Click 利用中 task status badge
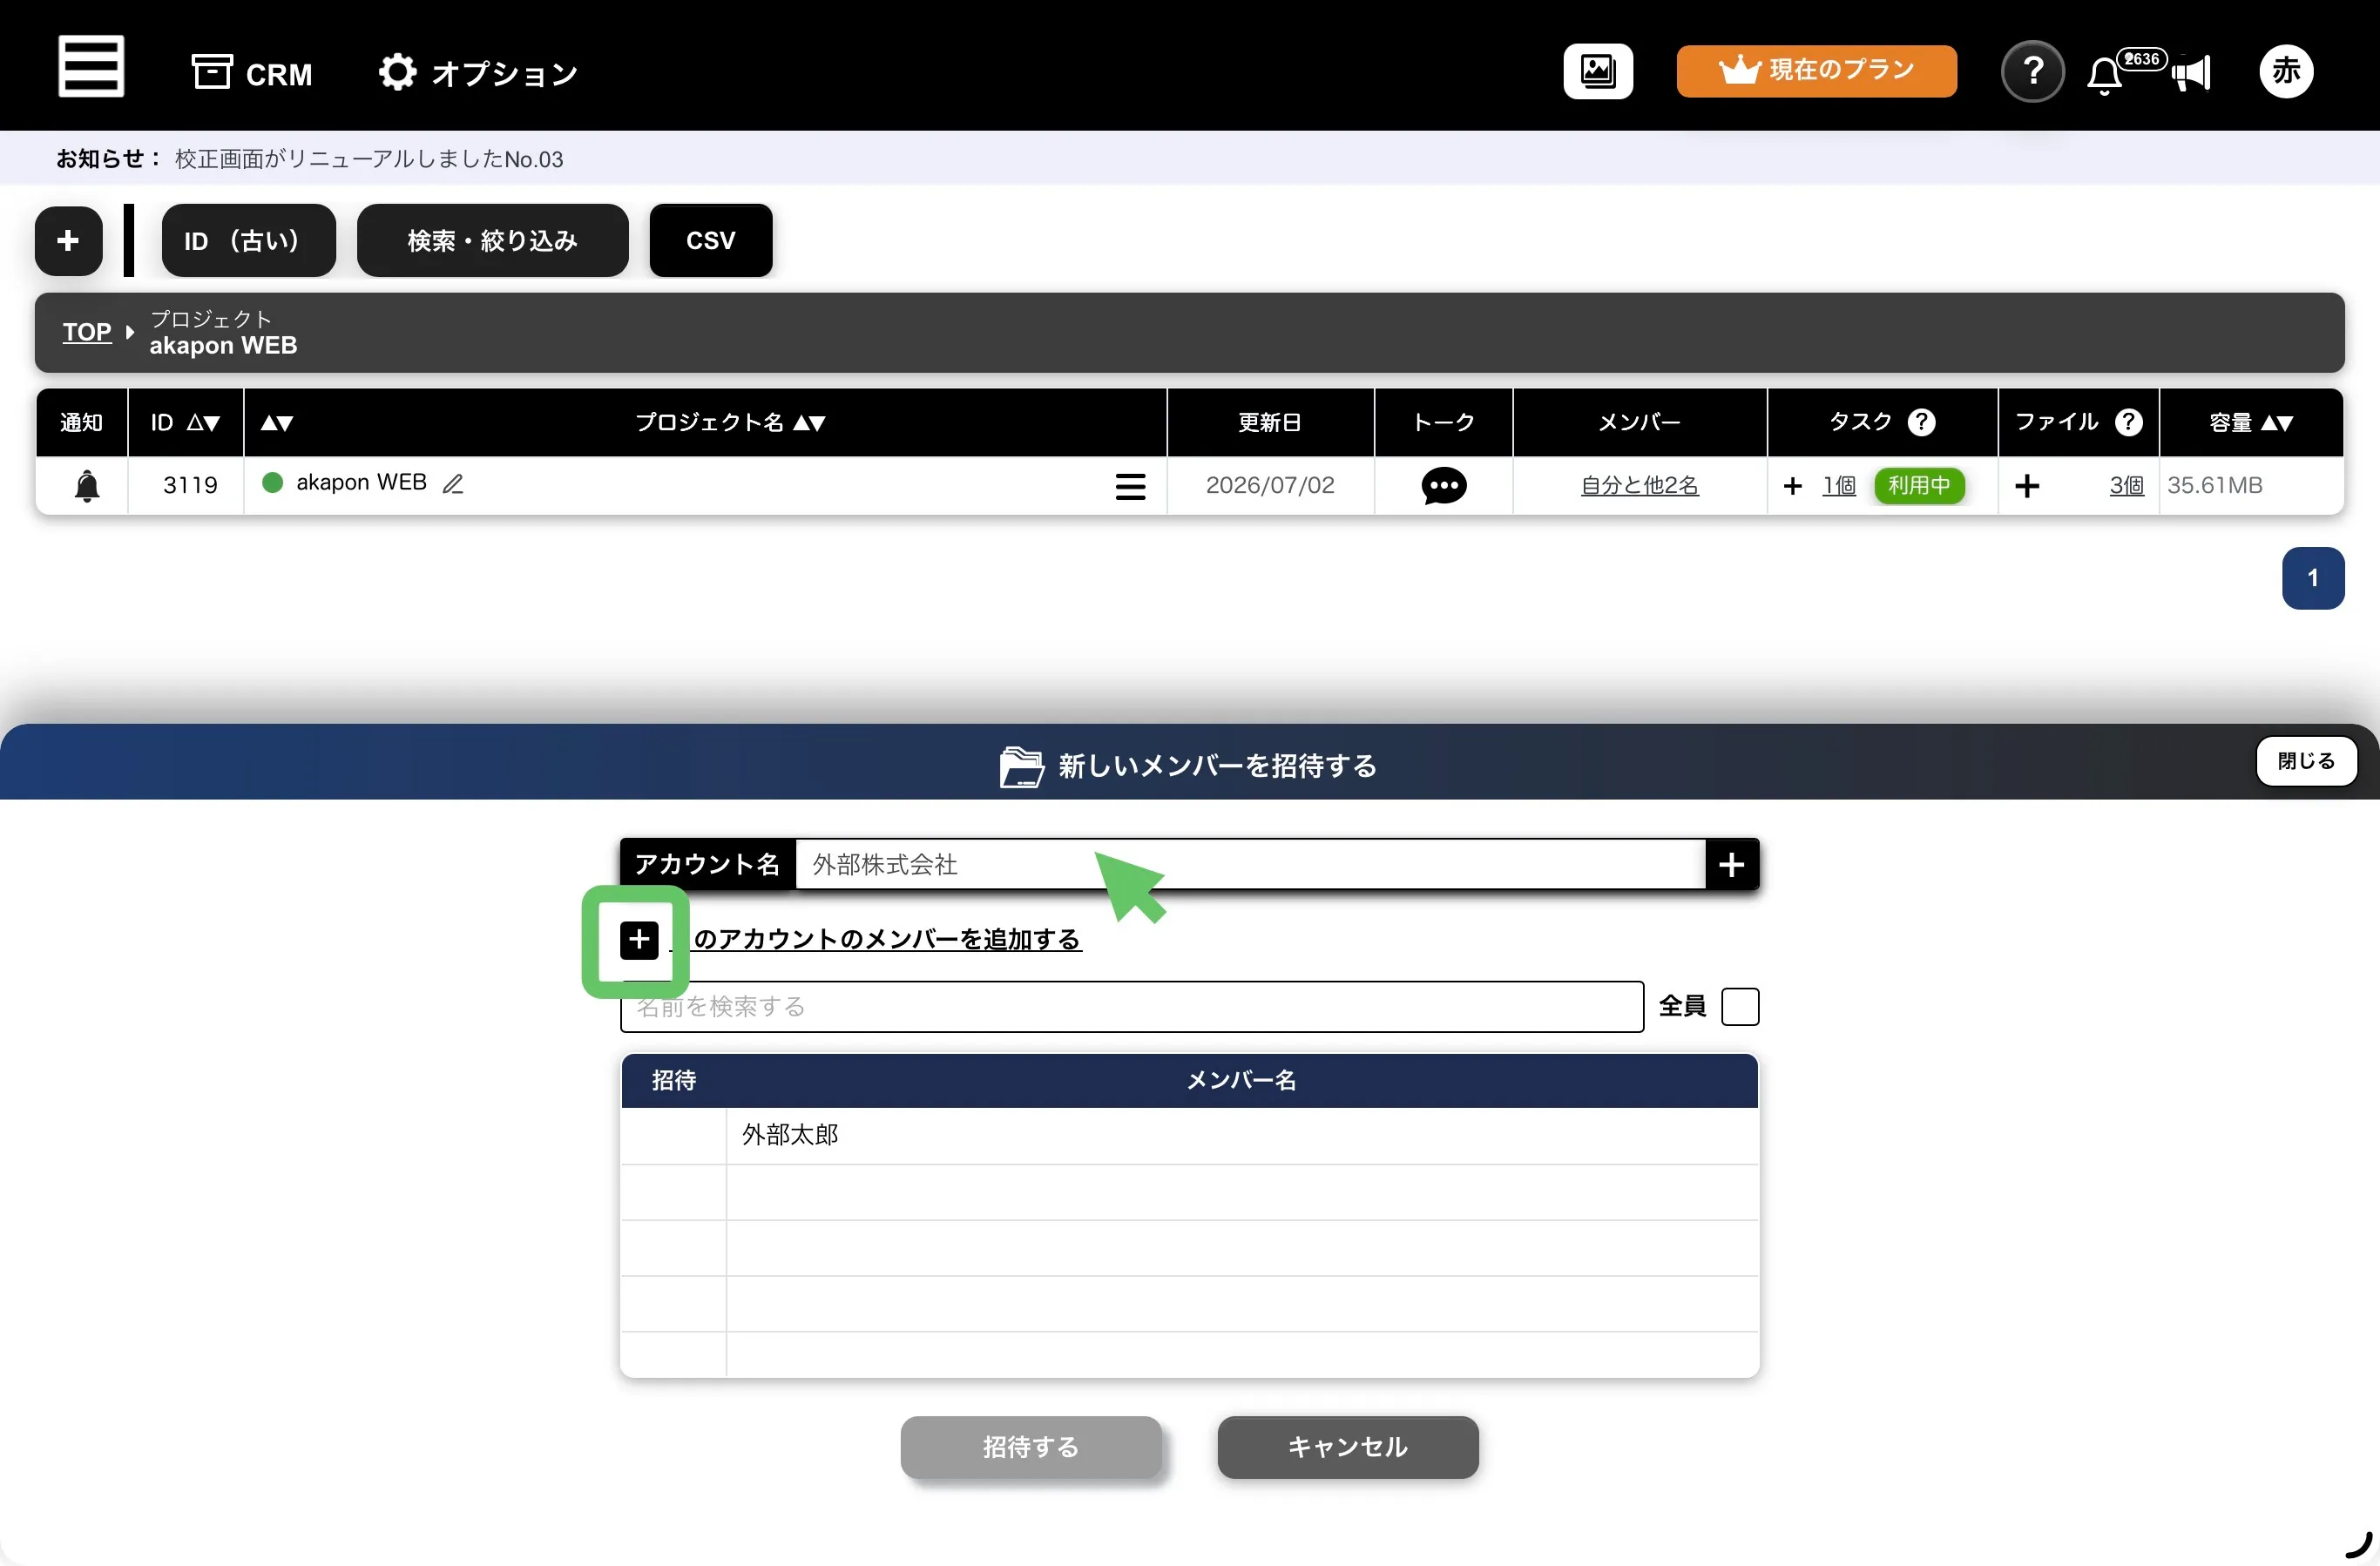The width and height of the screenshot is (2380, 1566). 1919,486
